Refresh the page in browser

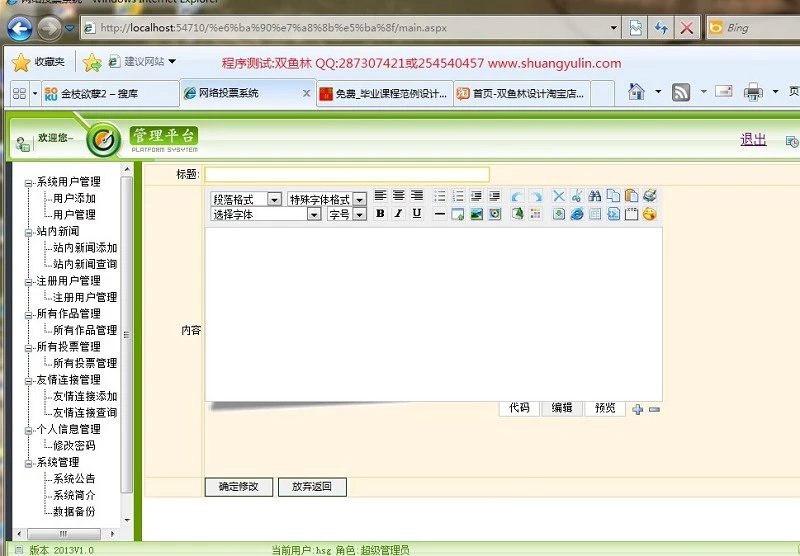(661, 28)
